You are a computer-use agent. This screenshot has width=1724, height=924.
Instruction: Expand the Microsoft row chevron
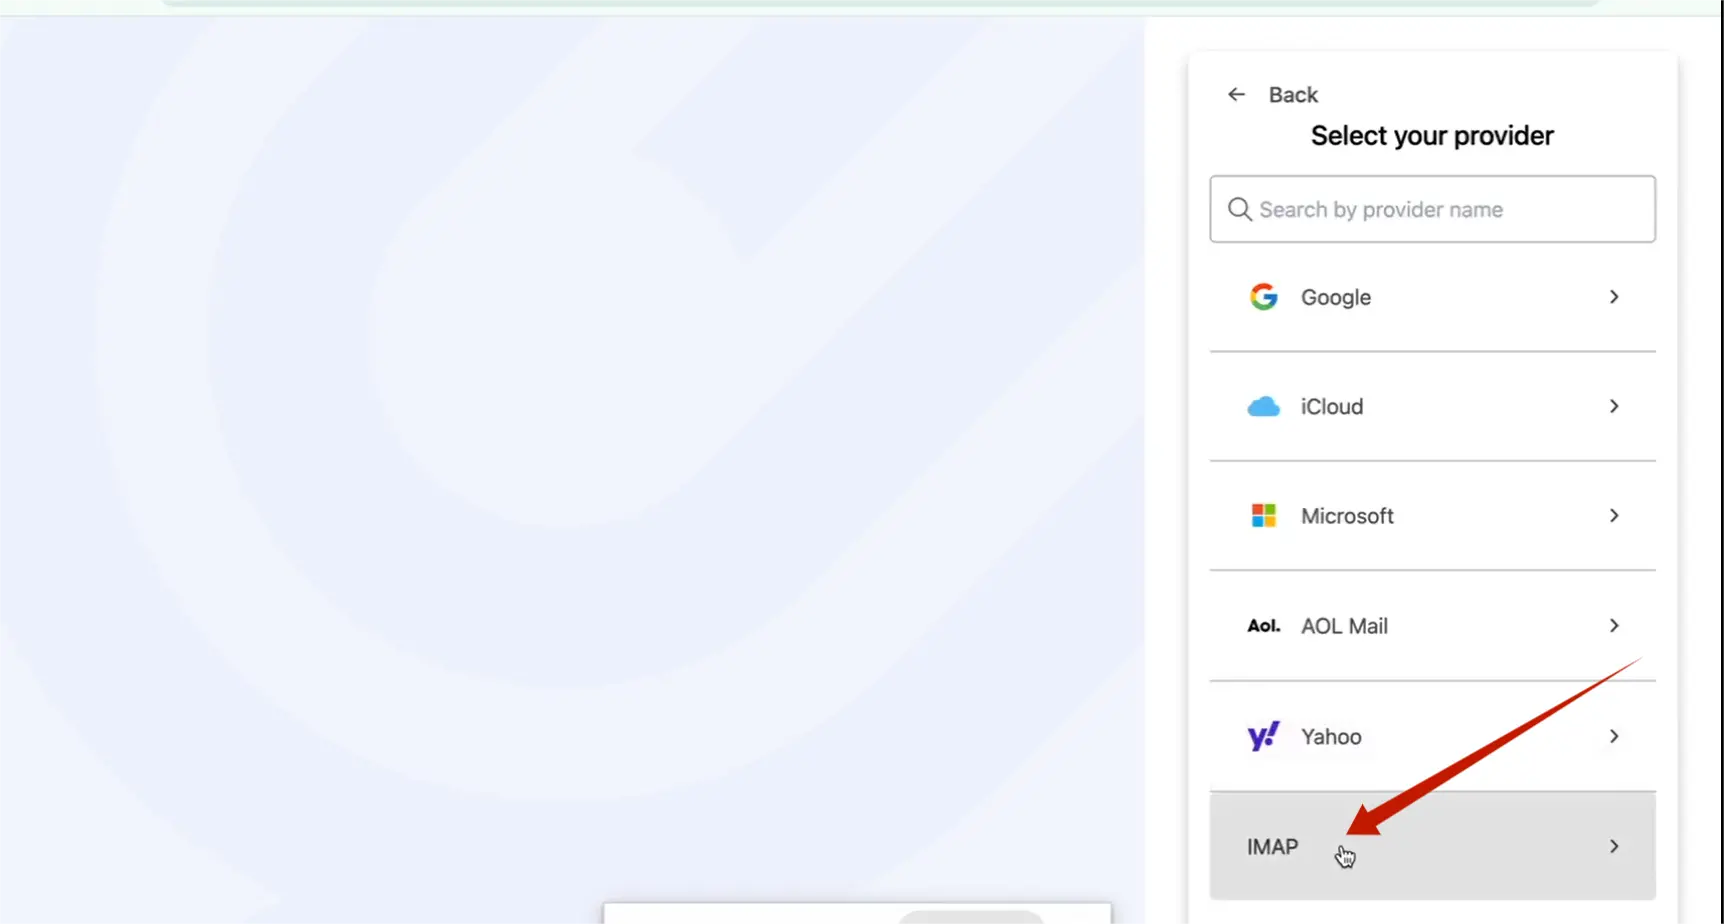coord(1613,516)
